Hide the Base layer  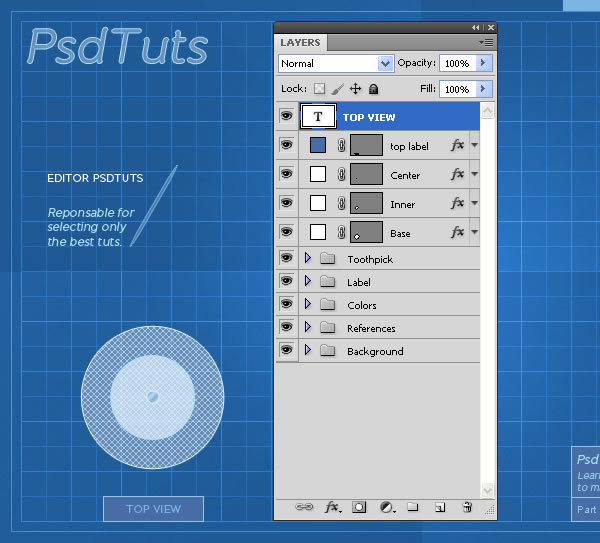click(x=287, y=232)
